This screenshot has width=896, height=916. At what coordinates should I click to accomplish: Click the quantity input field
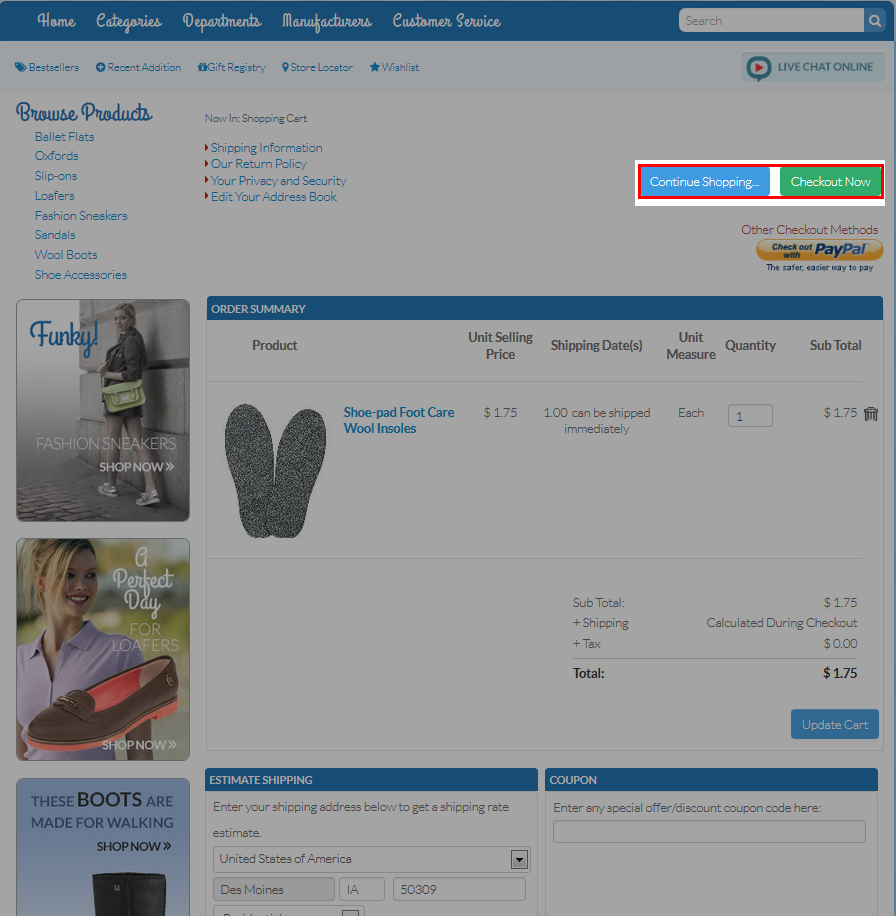tap(750, 415)
